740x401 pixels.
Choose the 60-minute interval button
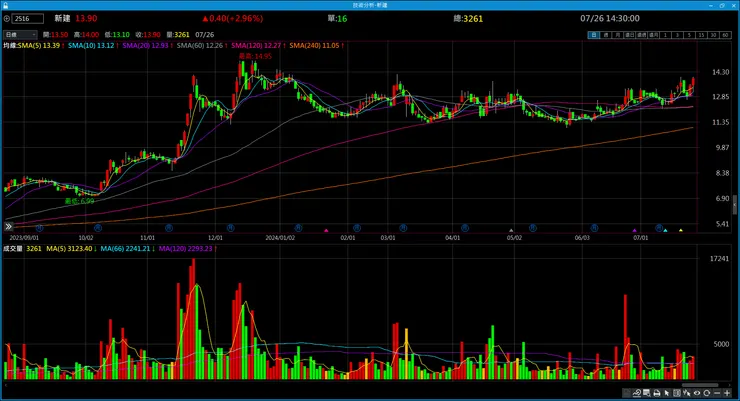[x=725, y=35]
